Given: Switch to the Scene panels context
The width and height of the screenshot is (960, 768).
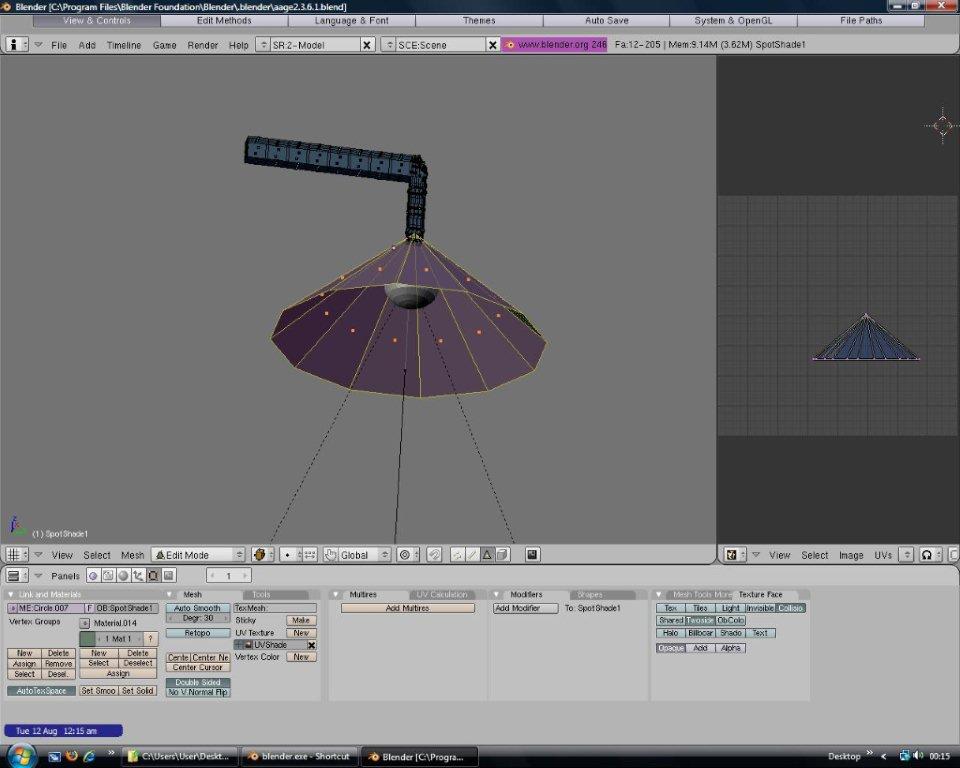Looking at the screenshot, I should [168, 576].
